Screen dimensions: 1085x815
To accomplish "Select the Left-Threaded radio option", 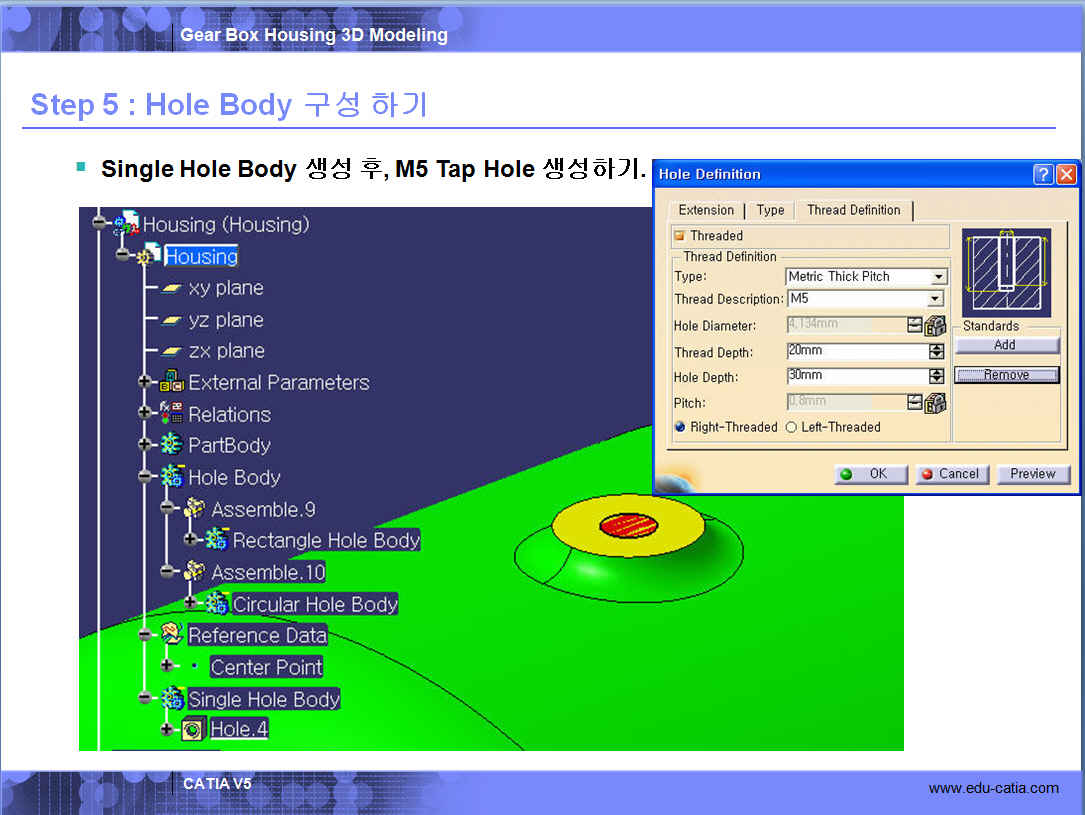I will click(791, 427).
